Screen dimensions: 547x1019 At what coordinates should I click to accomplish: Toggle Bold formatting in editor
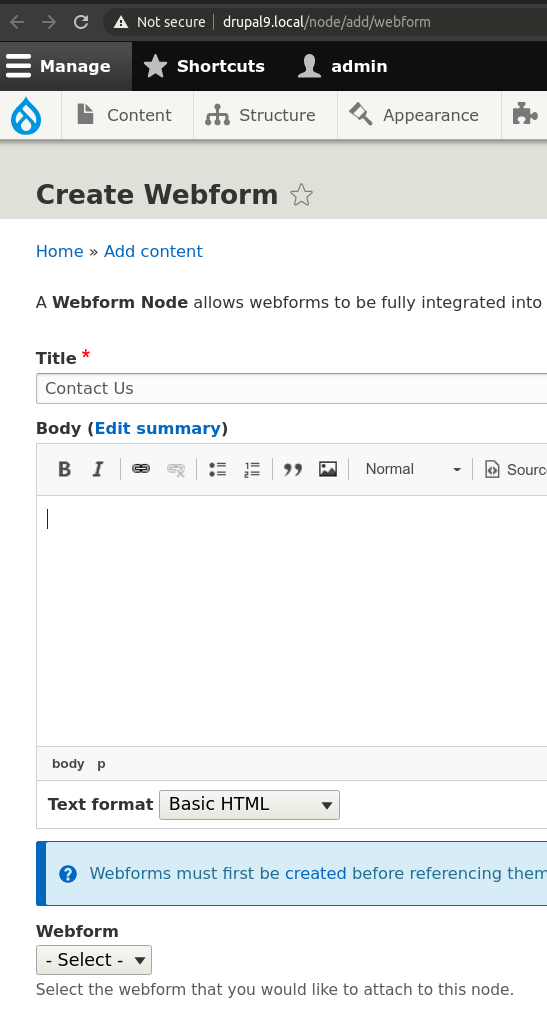(64, 469)
